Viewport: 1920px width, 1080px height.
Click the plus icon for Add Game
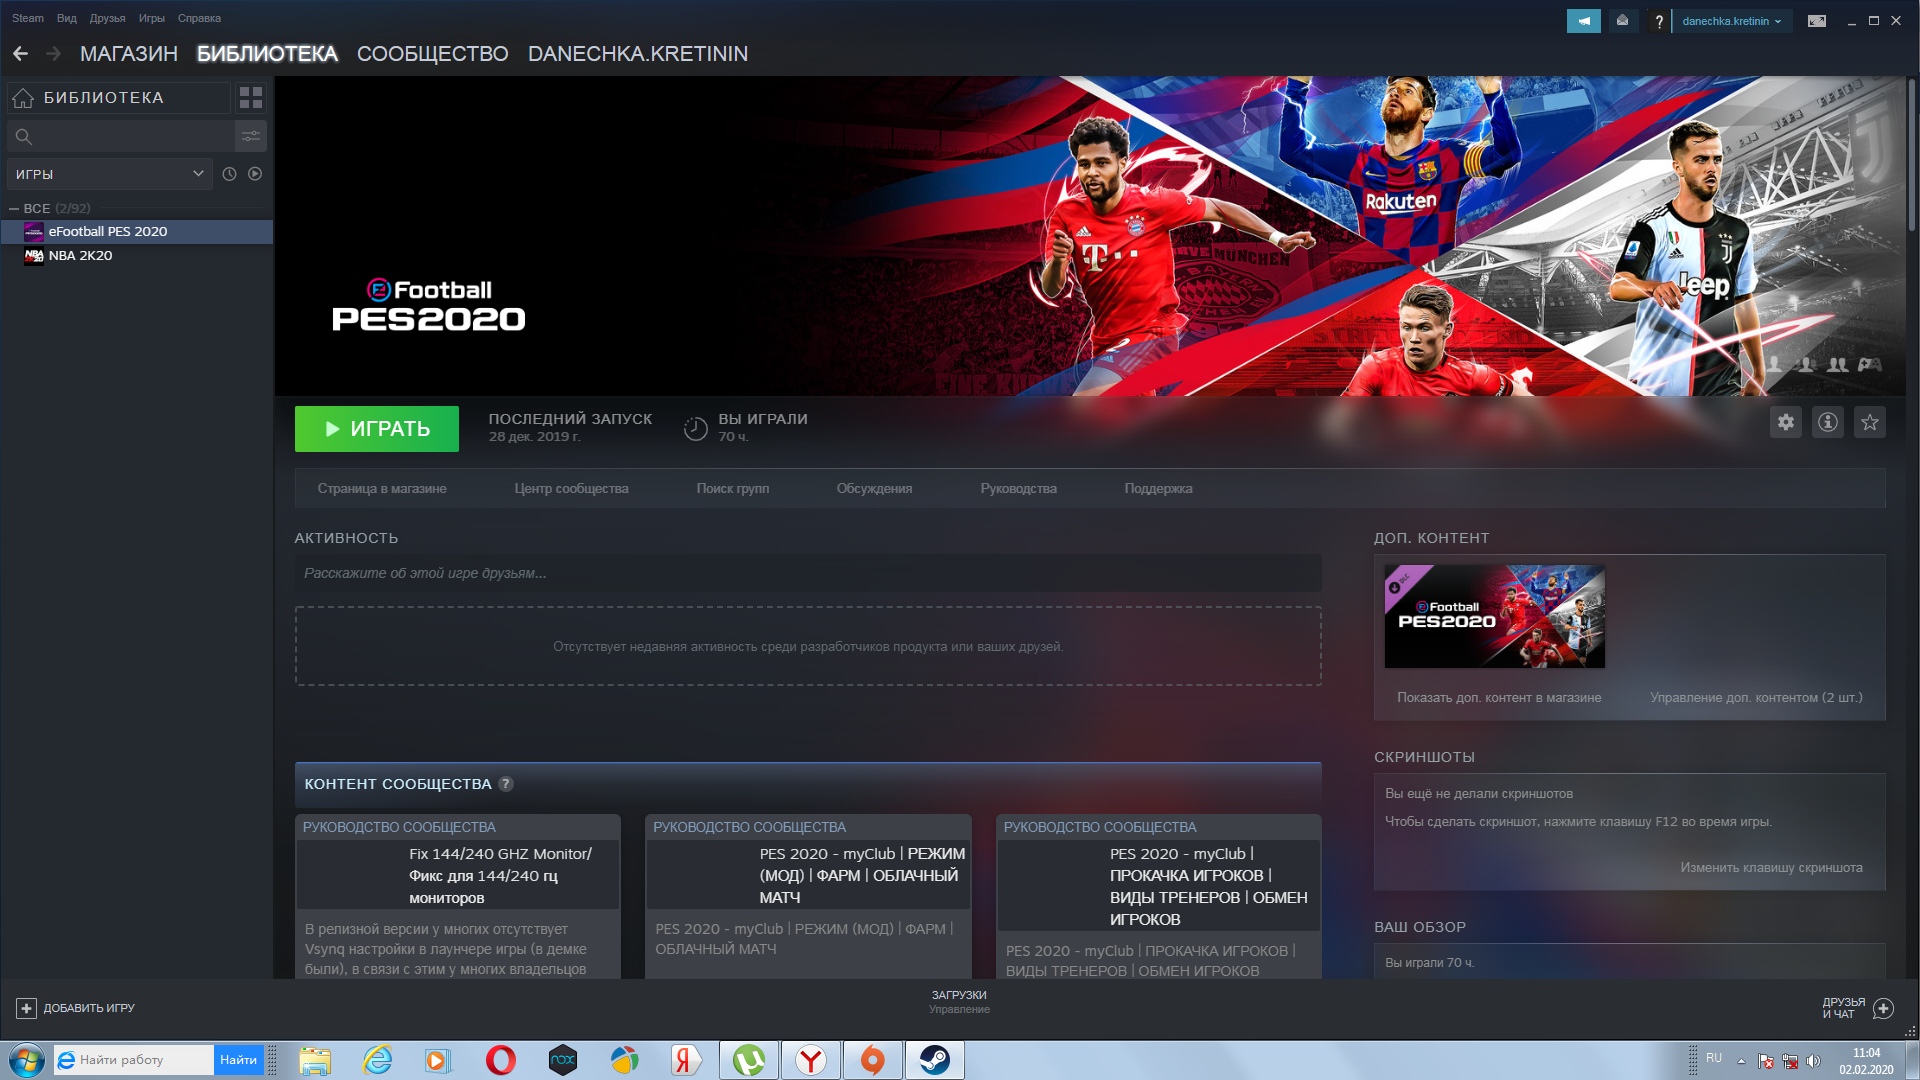pyautogui.click(x=27, y=1008)
